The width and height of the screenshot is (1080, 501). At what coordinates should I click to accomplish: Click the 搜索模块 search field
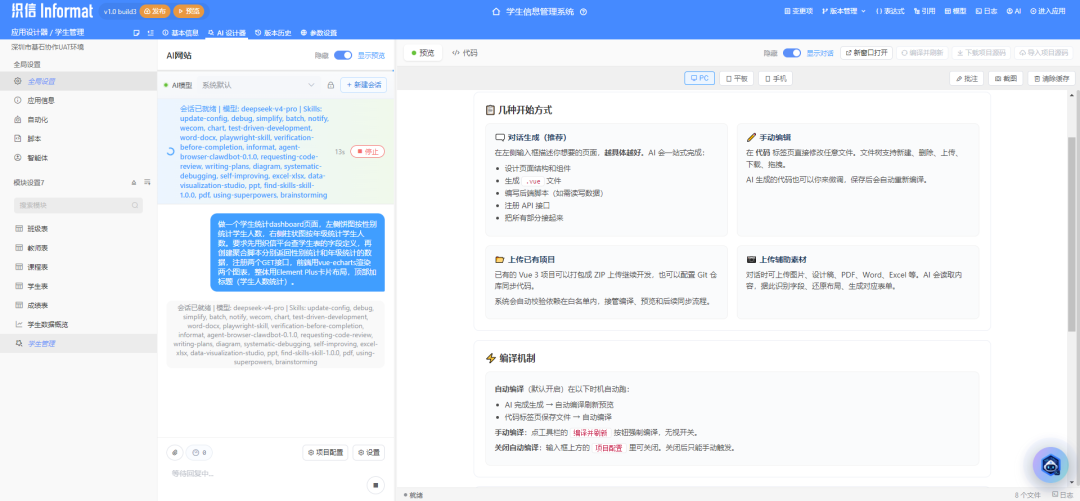pyautogui.click(x=79, y=205)
